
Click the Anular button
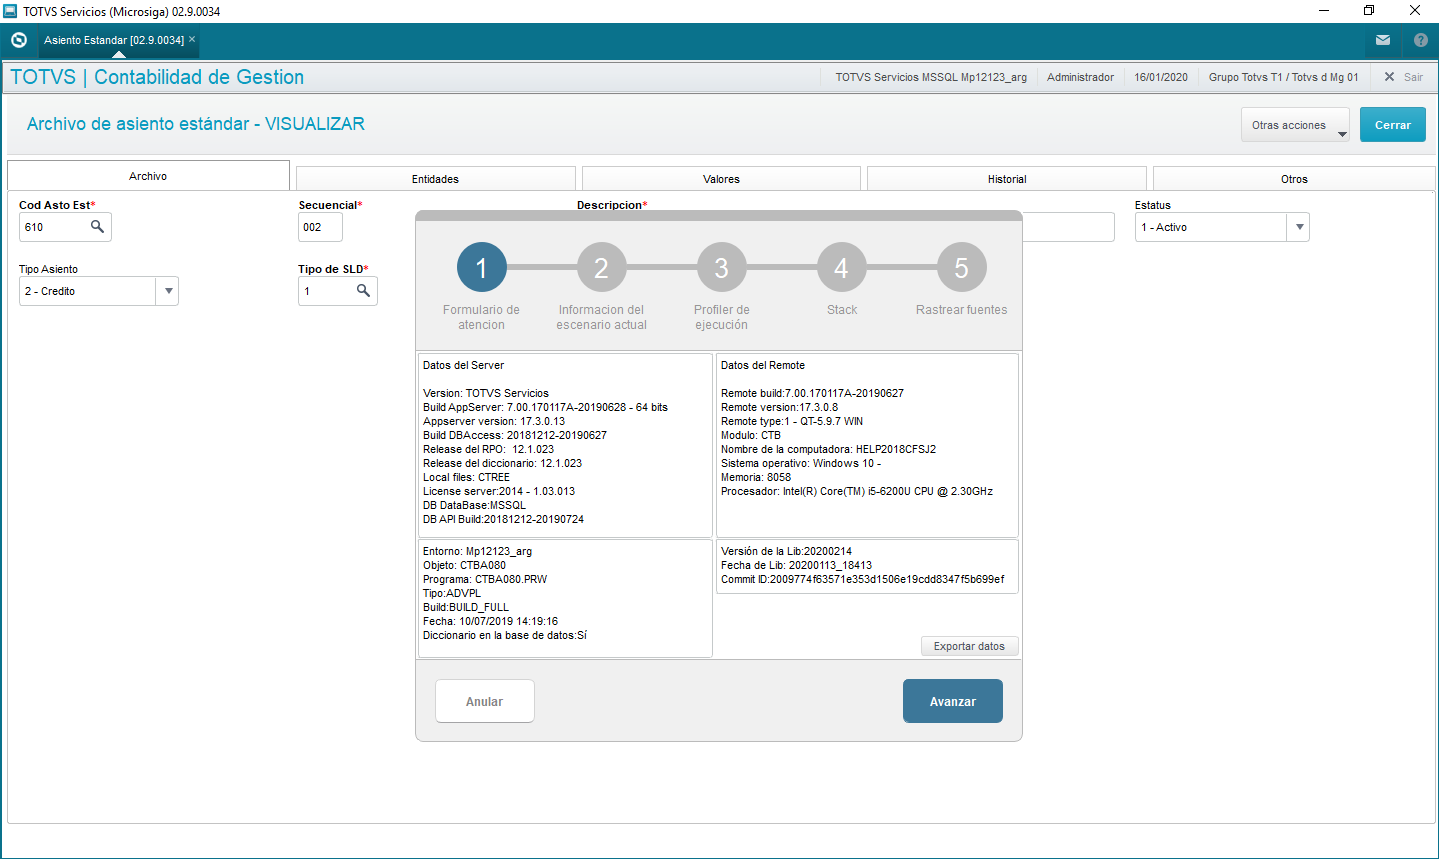[x=485, y=701]
